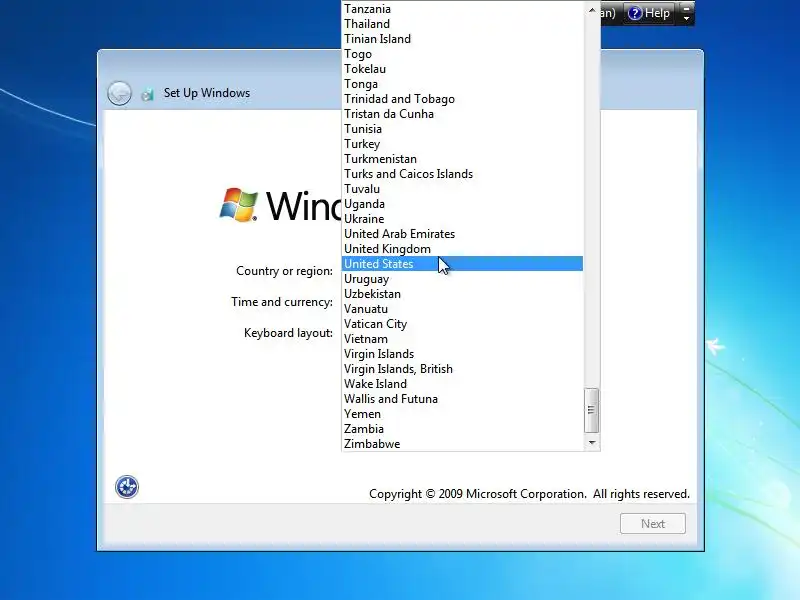The image size is (800, 600).
Task: Click the scrollbar thumb of the country list
Action: tap(591, 410)
